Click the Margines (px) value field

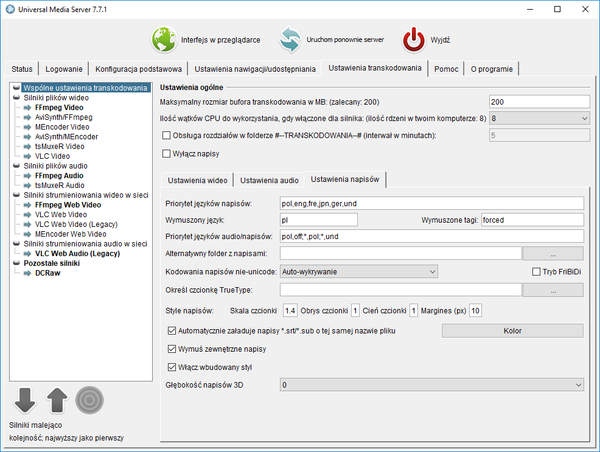pyautogui.click(x=475, y=310)
